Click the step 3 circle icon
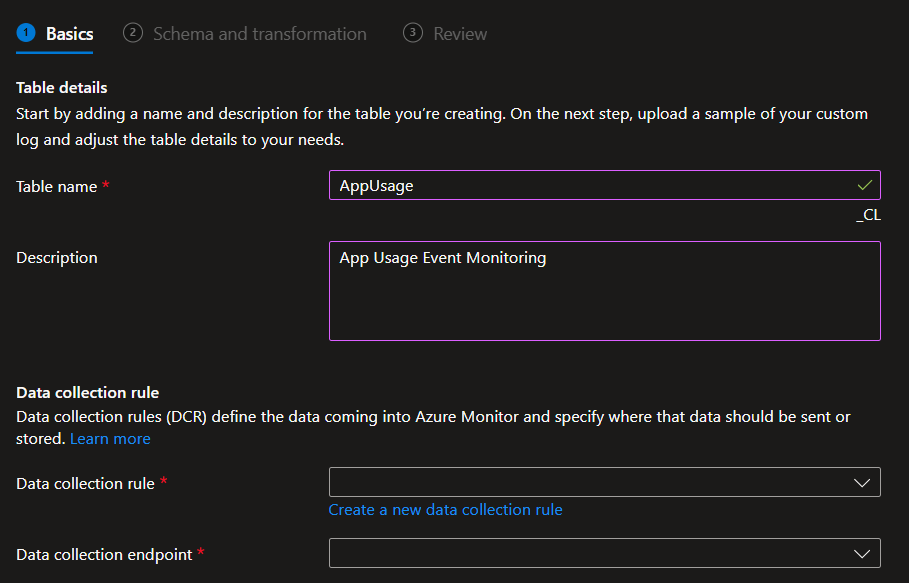Viewport: 909px width, 583px height. [412, 33]
